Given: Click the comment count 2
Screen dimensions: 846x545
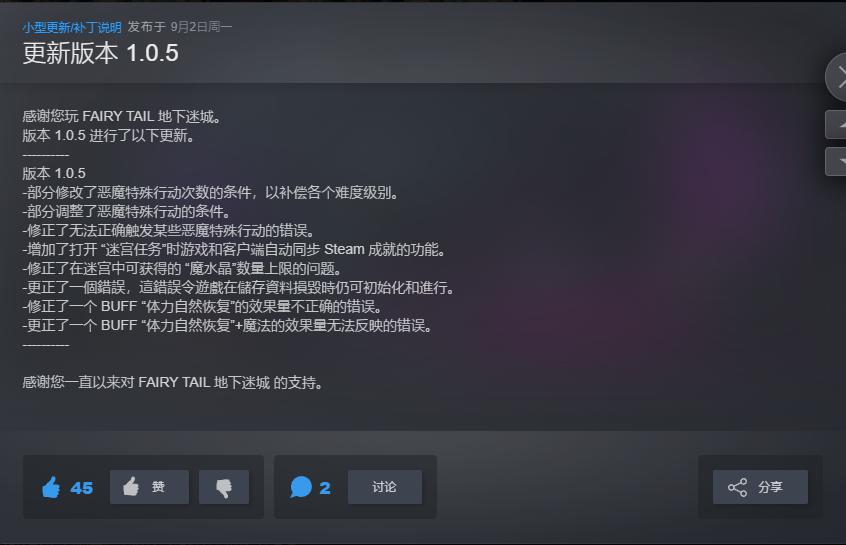Looking at the screenshot, I should 325,488.
